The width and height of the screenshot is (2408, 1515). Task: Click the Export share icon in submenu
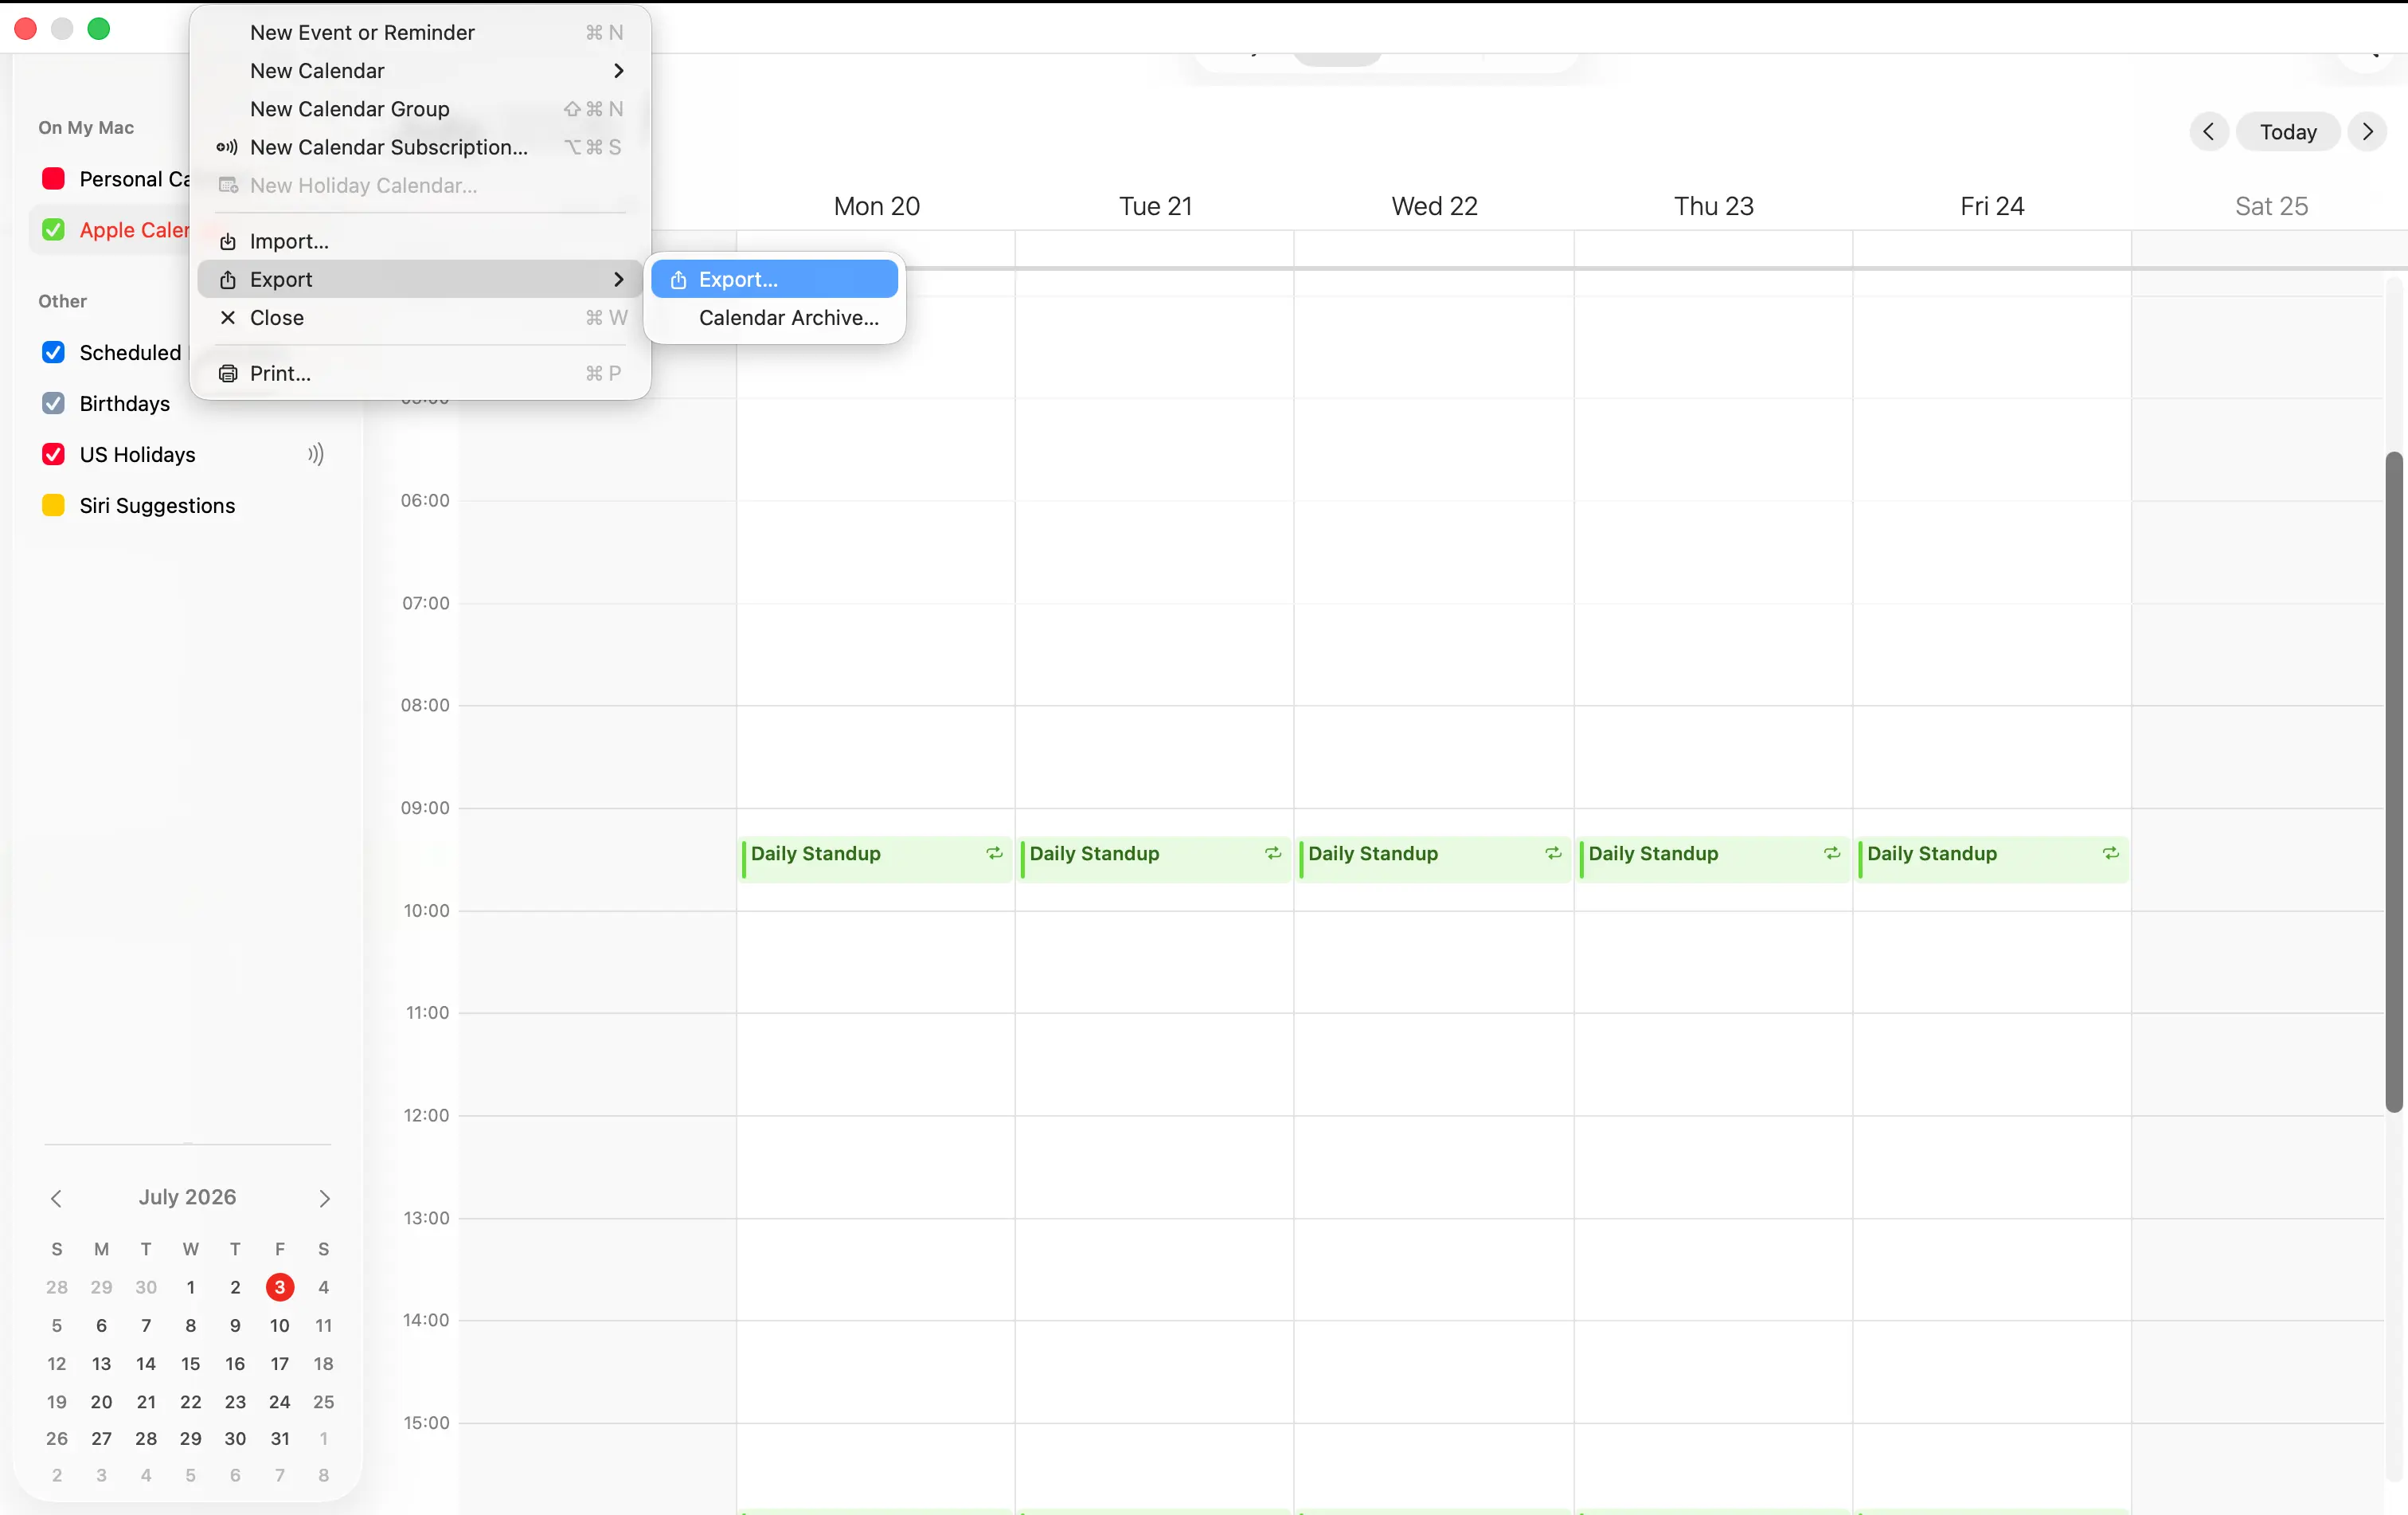point(678,280)
